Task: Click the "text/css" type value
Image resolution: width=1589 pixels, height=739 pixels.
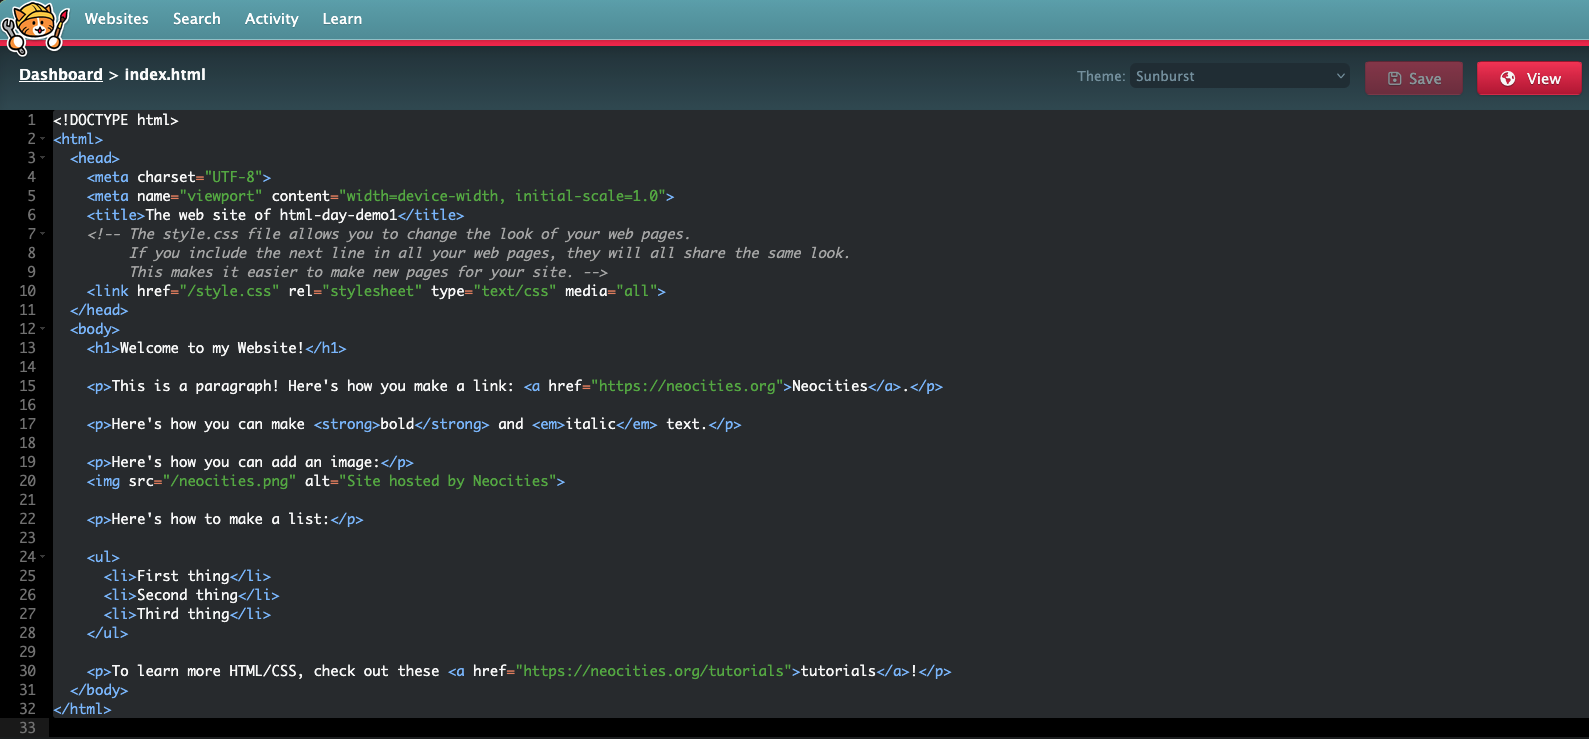Action: [515, 291]
